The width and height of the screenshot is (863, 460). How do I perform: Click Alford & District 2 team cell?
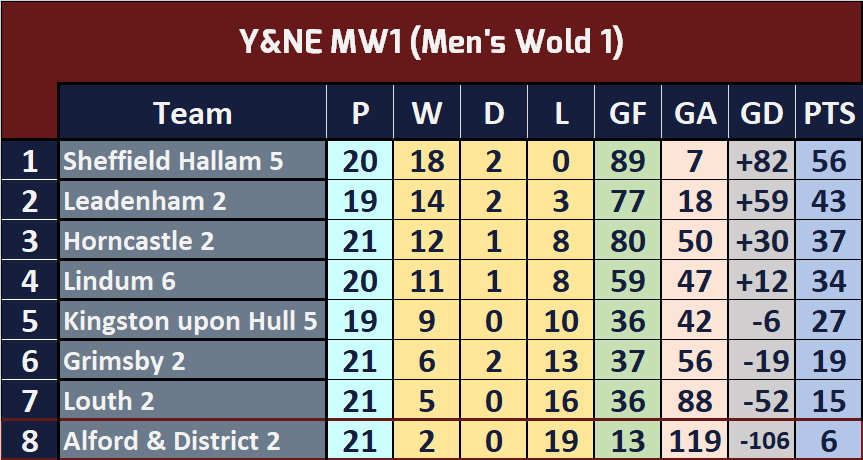pyautogui.click(x=192, y=440)
